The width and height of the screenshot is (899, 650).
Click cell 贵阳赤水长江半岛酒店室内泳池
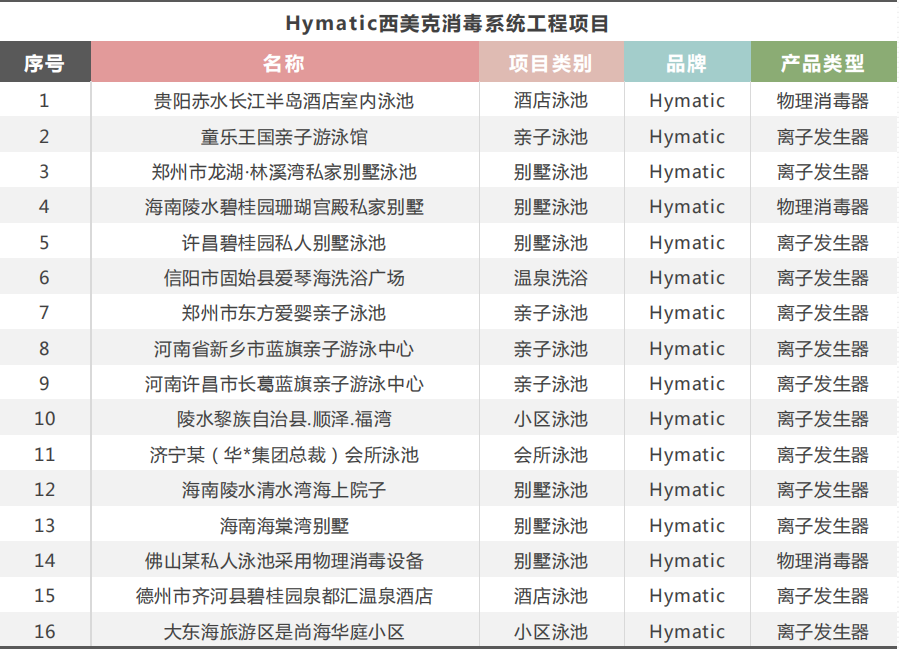(x=284, y=101)
